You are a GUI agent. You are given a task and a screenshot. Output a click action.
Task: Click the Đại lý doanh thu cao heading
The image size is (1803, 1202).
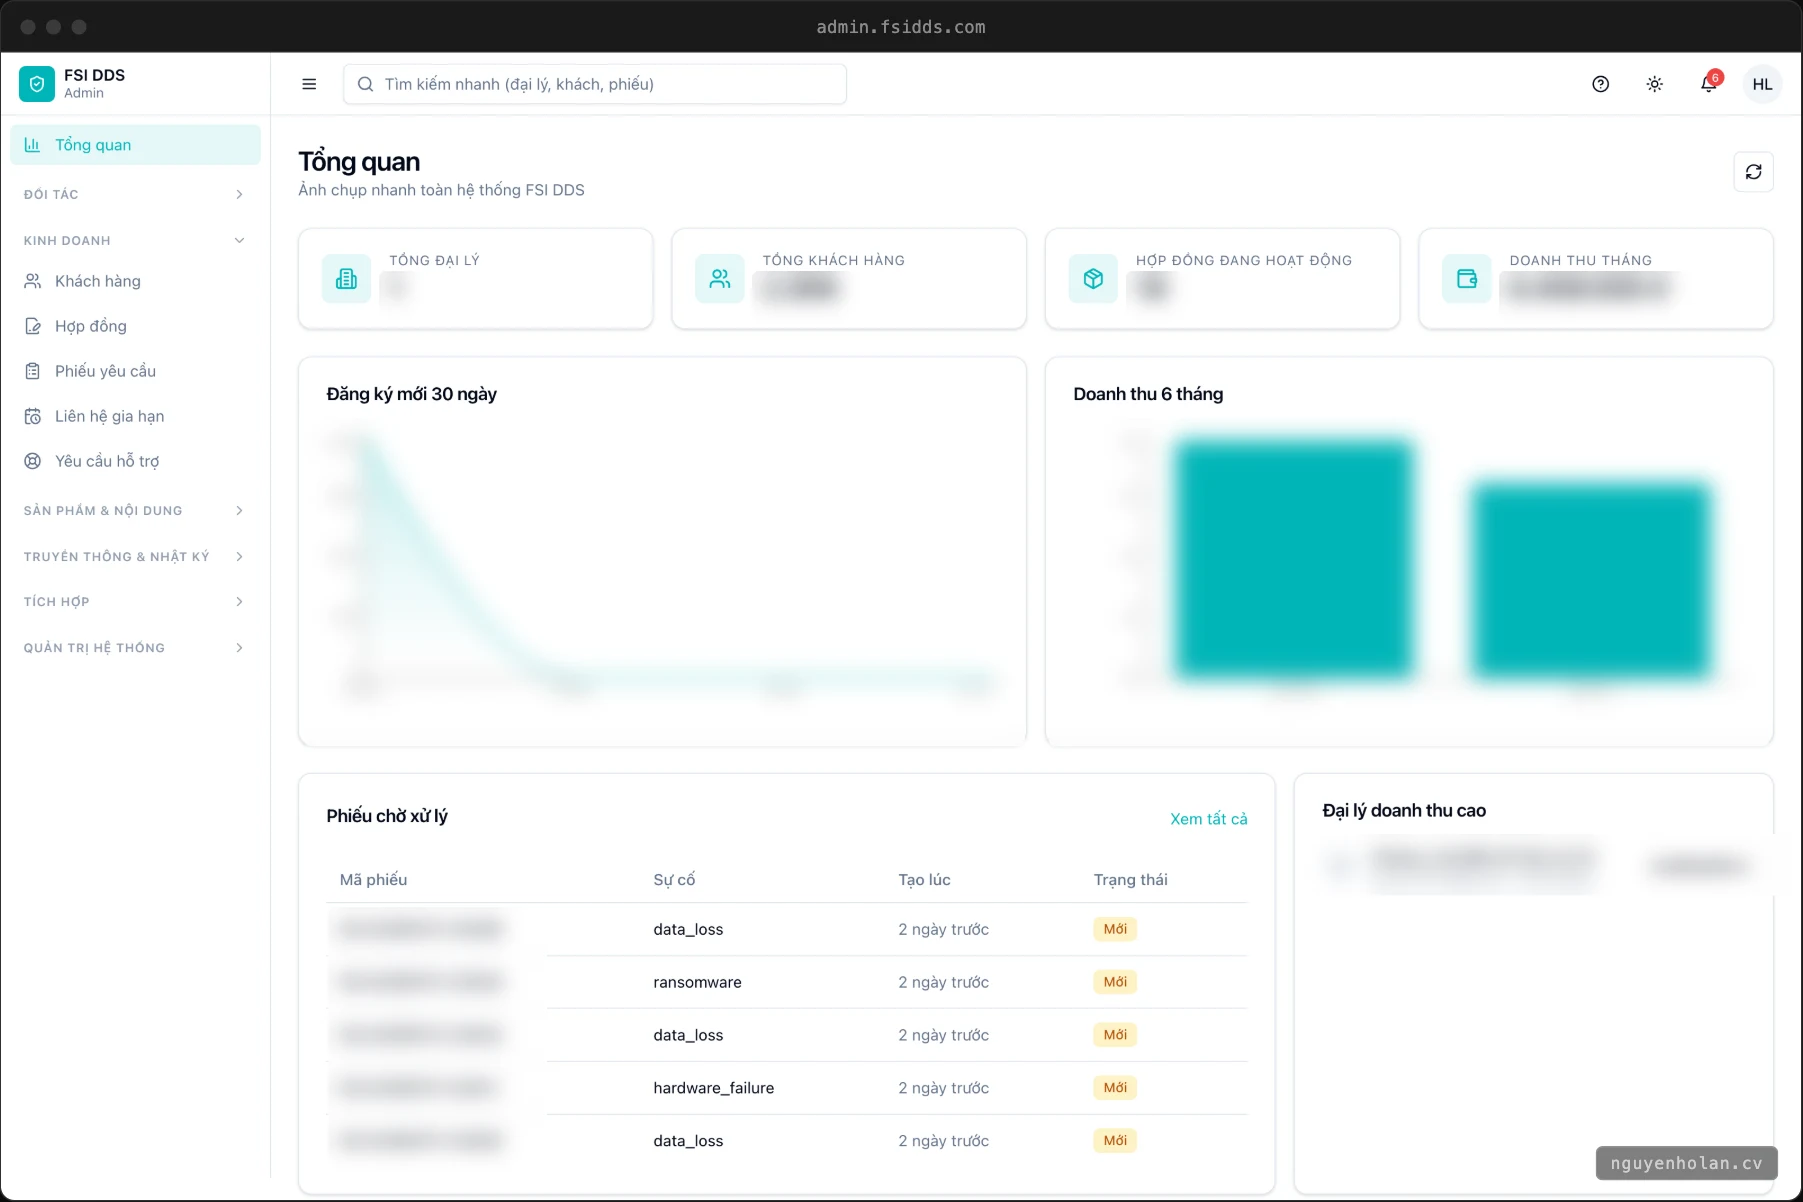1404,811
